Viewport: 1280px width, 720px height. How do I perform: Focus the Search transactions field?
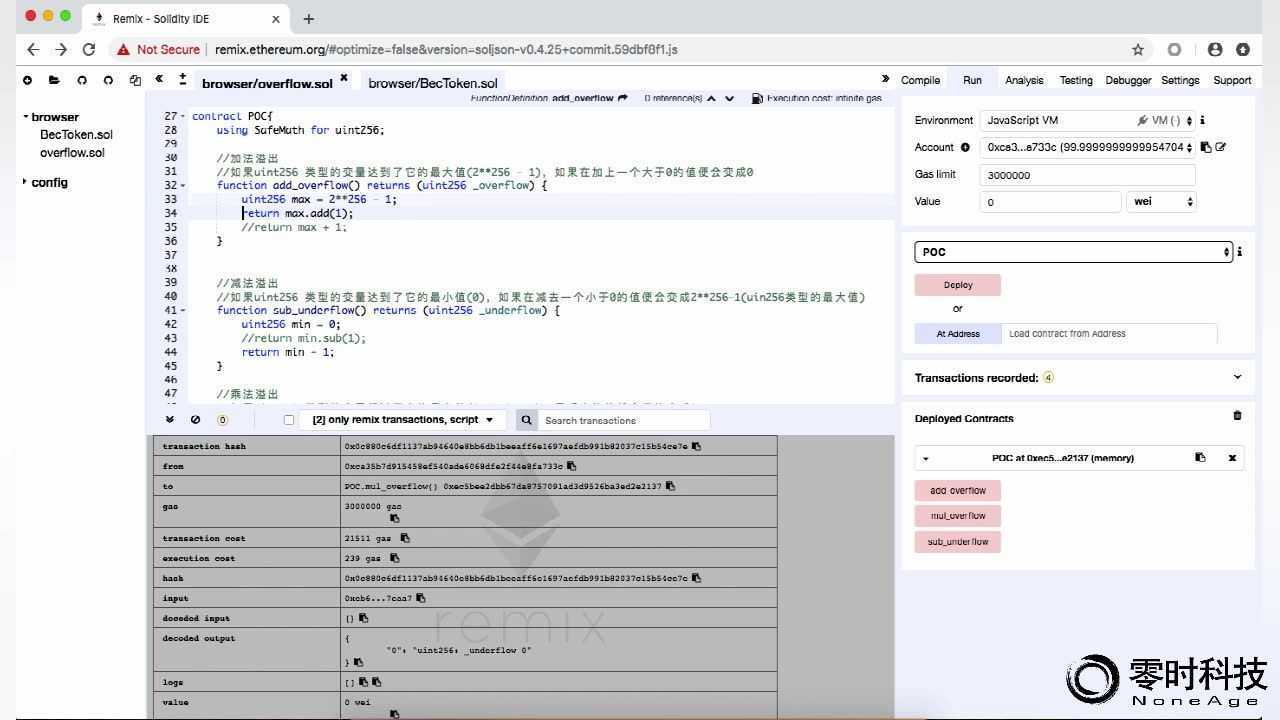click(x=625, y=420)
